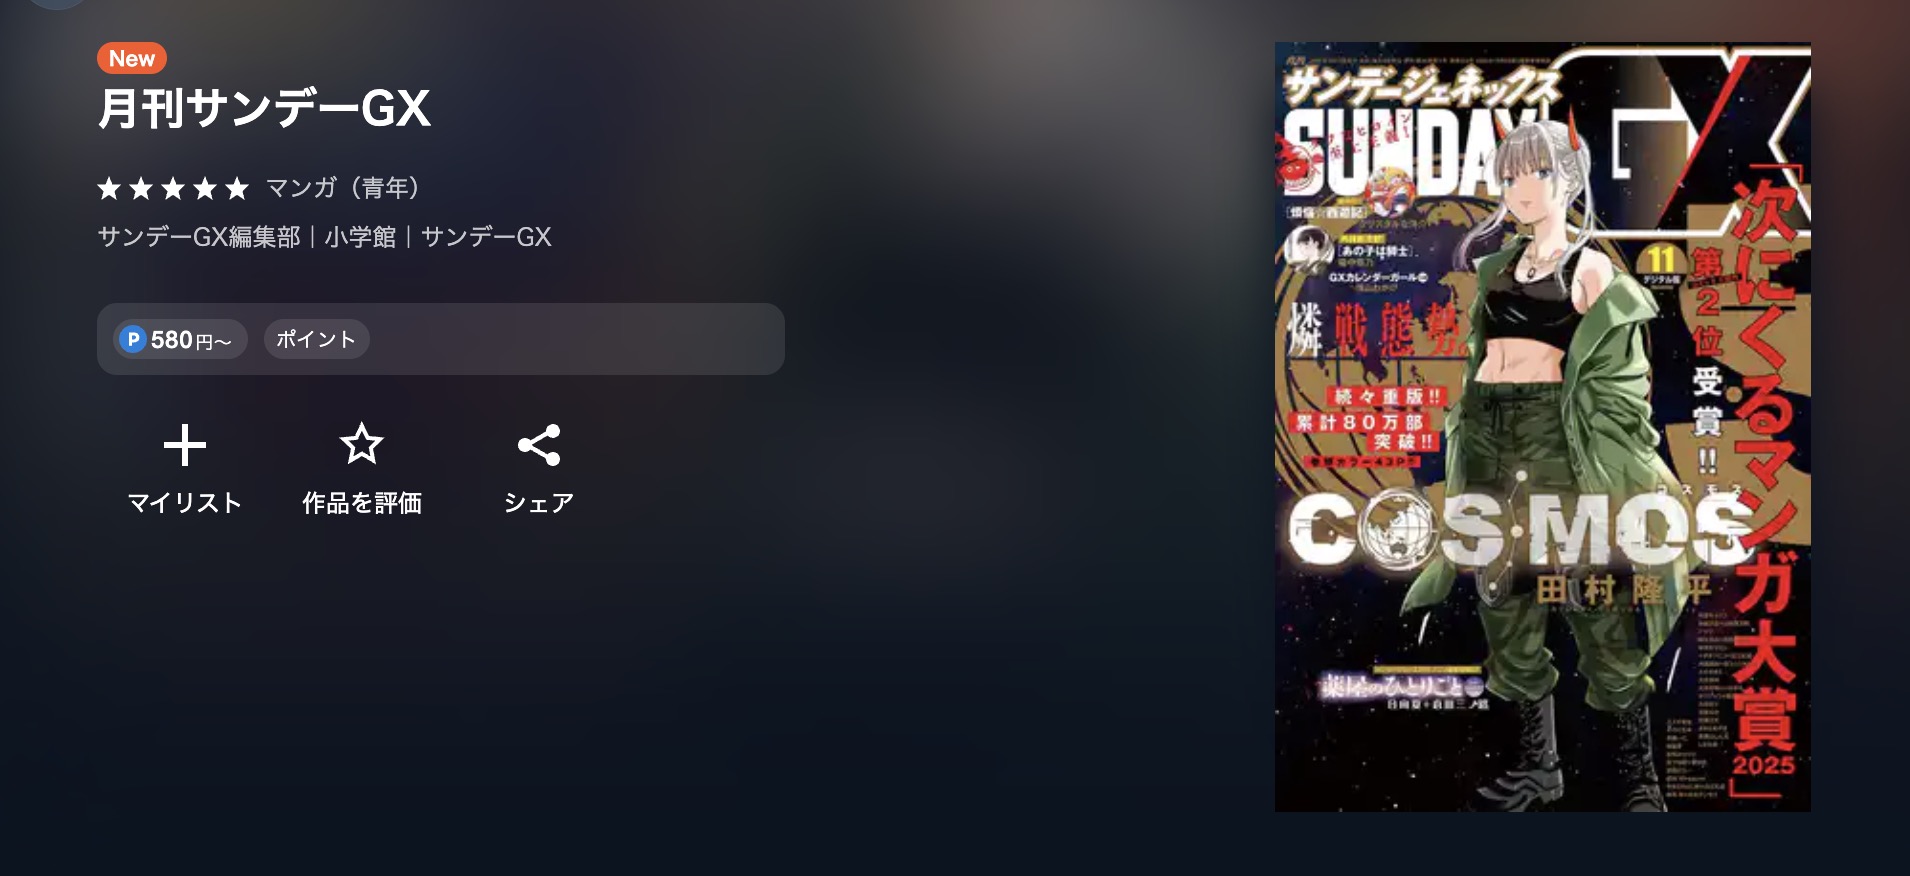
Task: Click the 月刊サンデーGX title heading
Action: 264,108
